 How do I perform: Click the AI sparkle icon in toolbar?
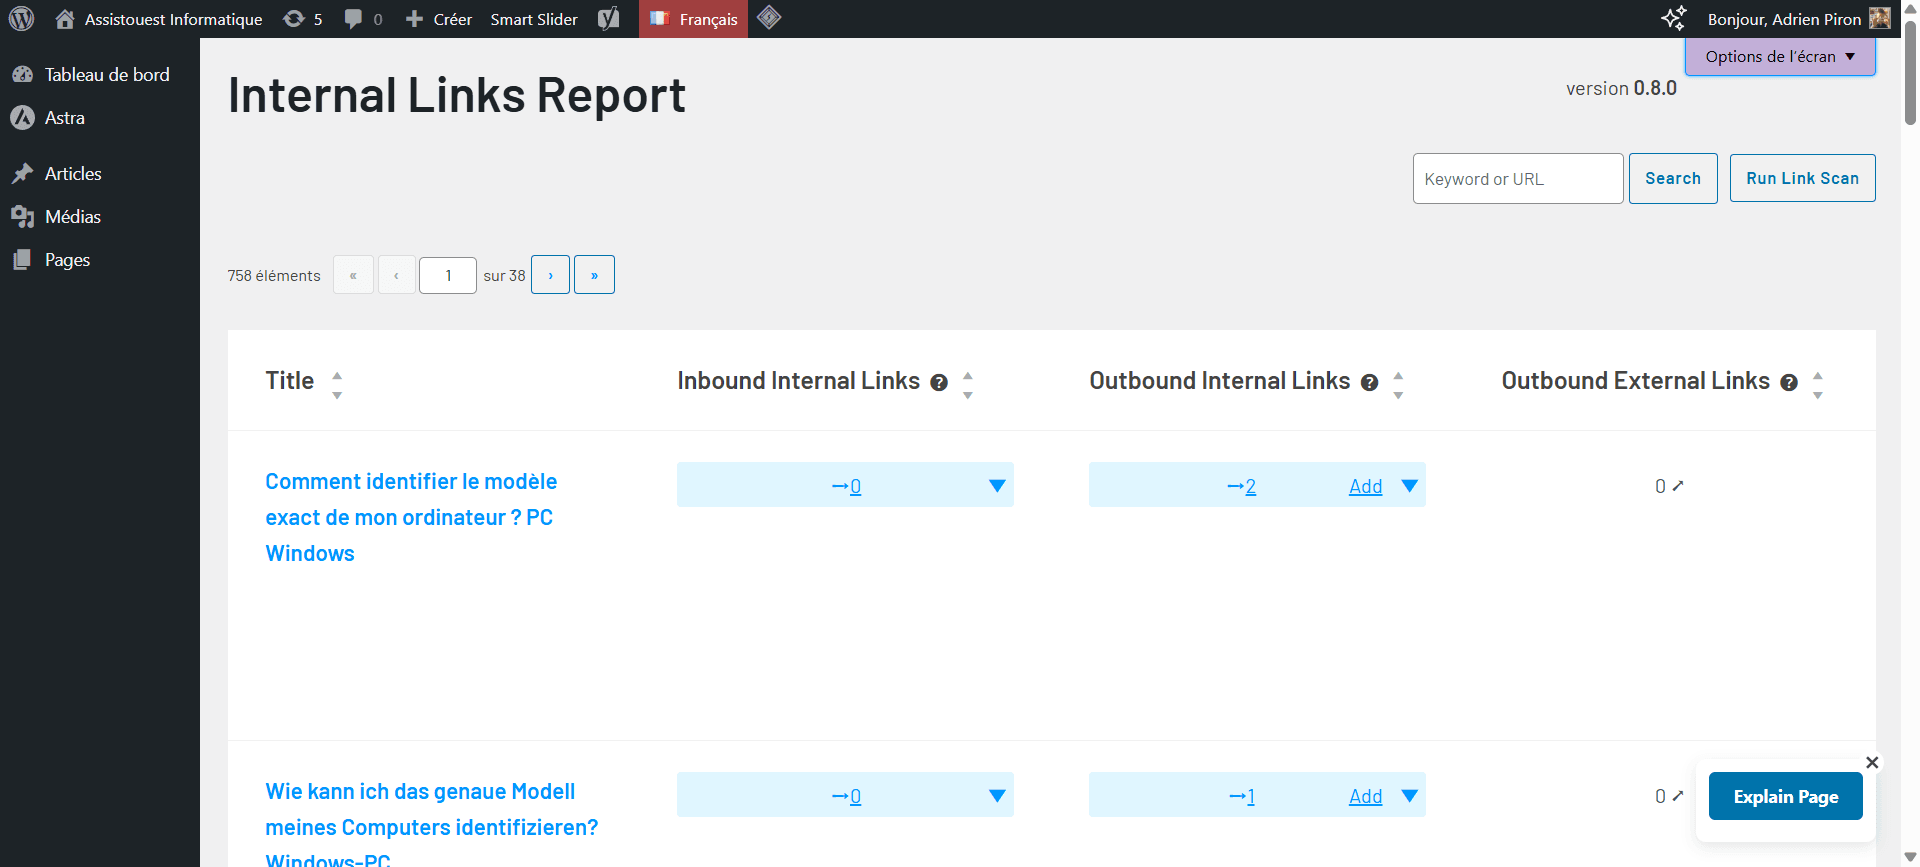pos(1673,19)
